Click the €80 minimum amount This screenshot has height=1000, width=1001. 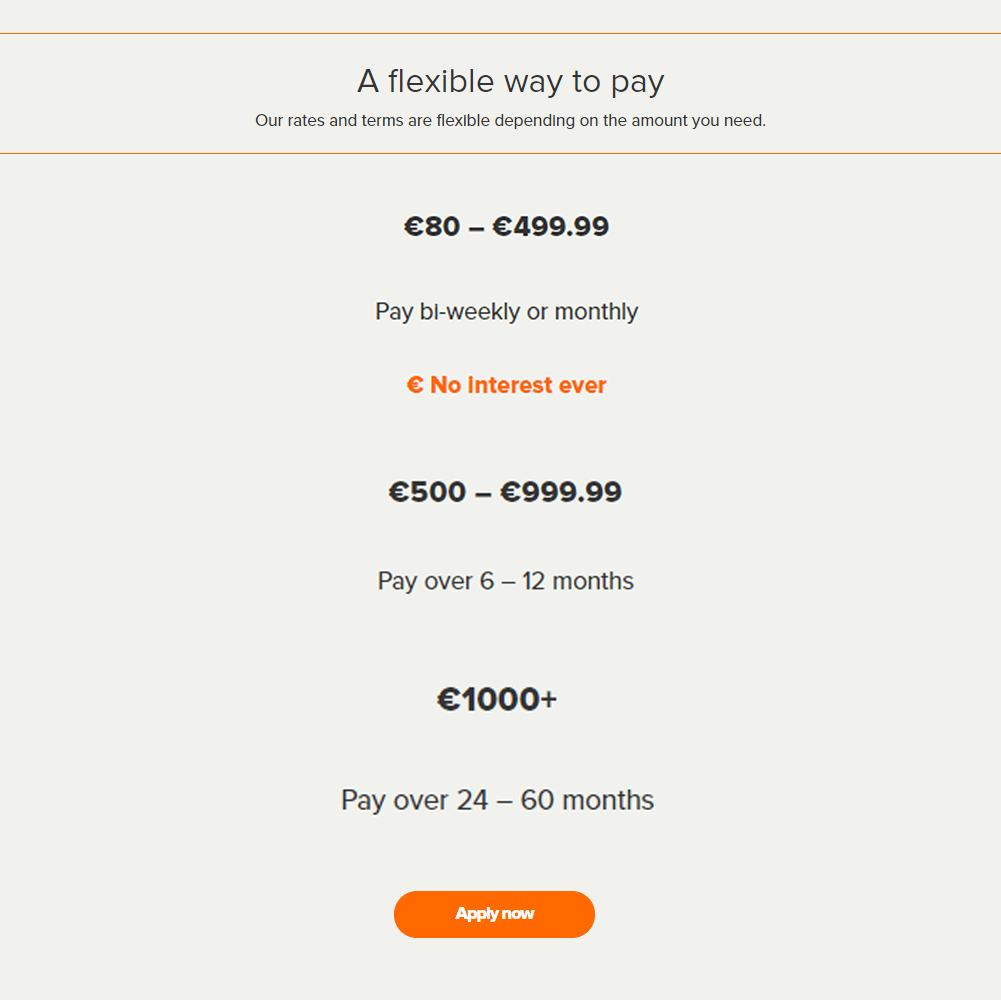pyautogui.click(x=432, y=226)
